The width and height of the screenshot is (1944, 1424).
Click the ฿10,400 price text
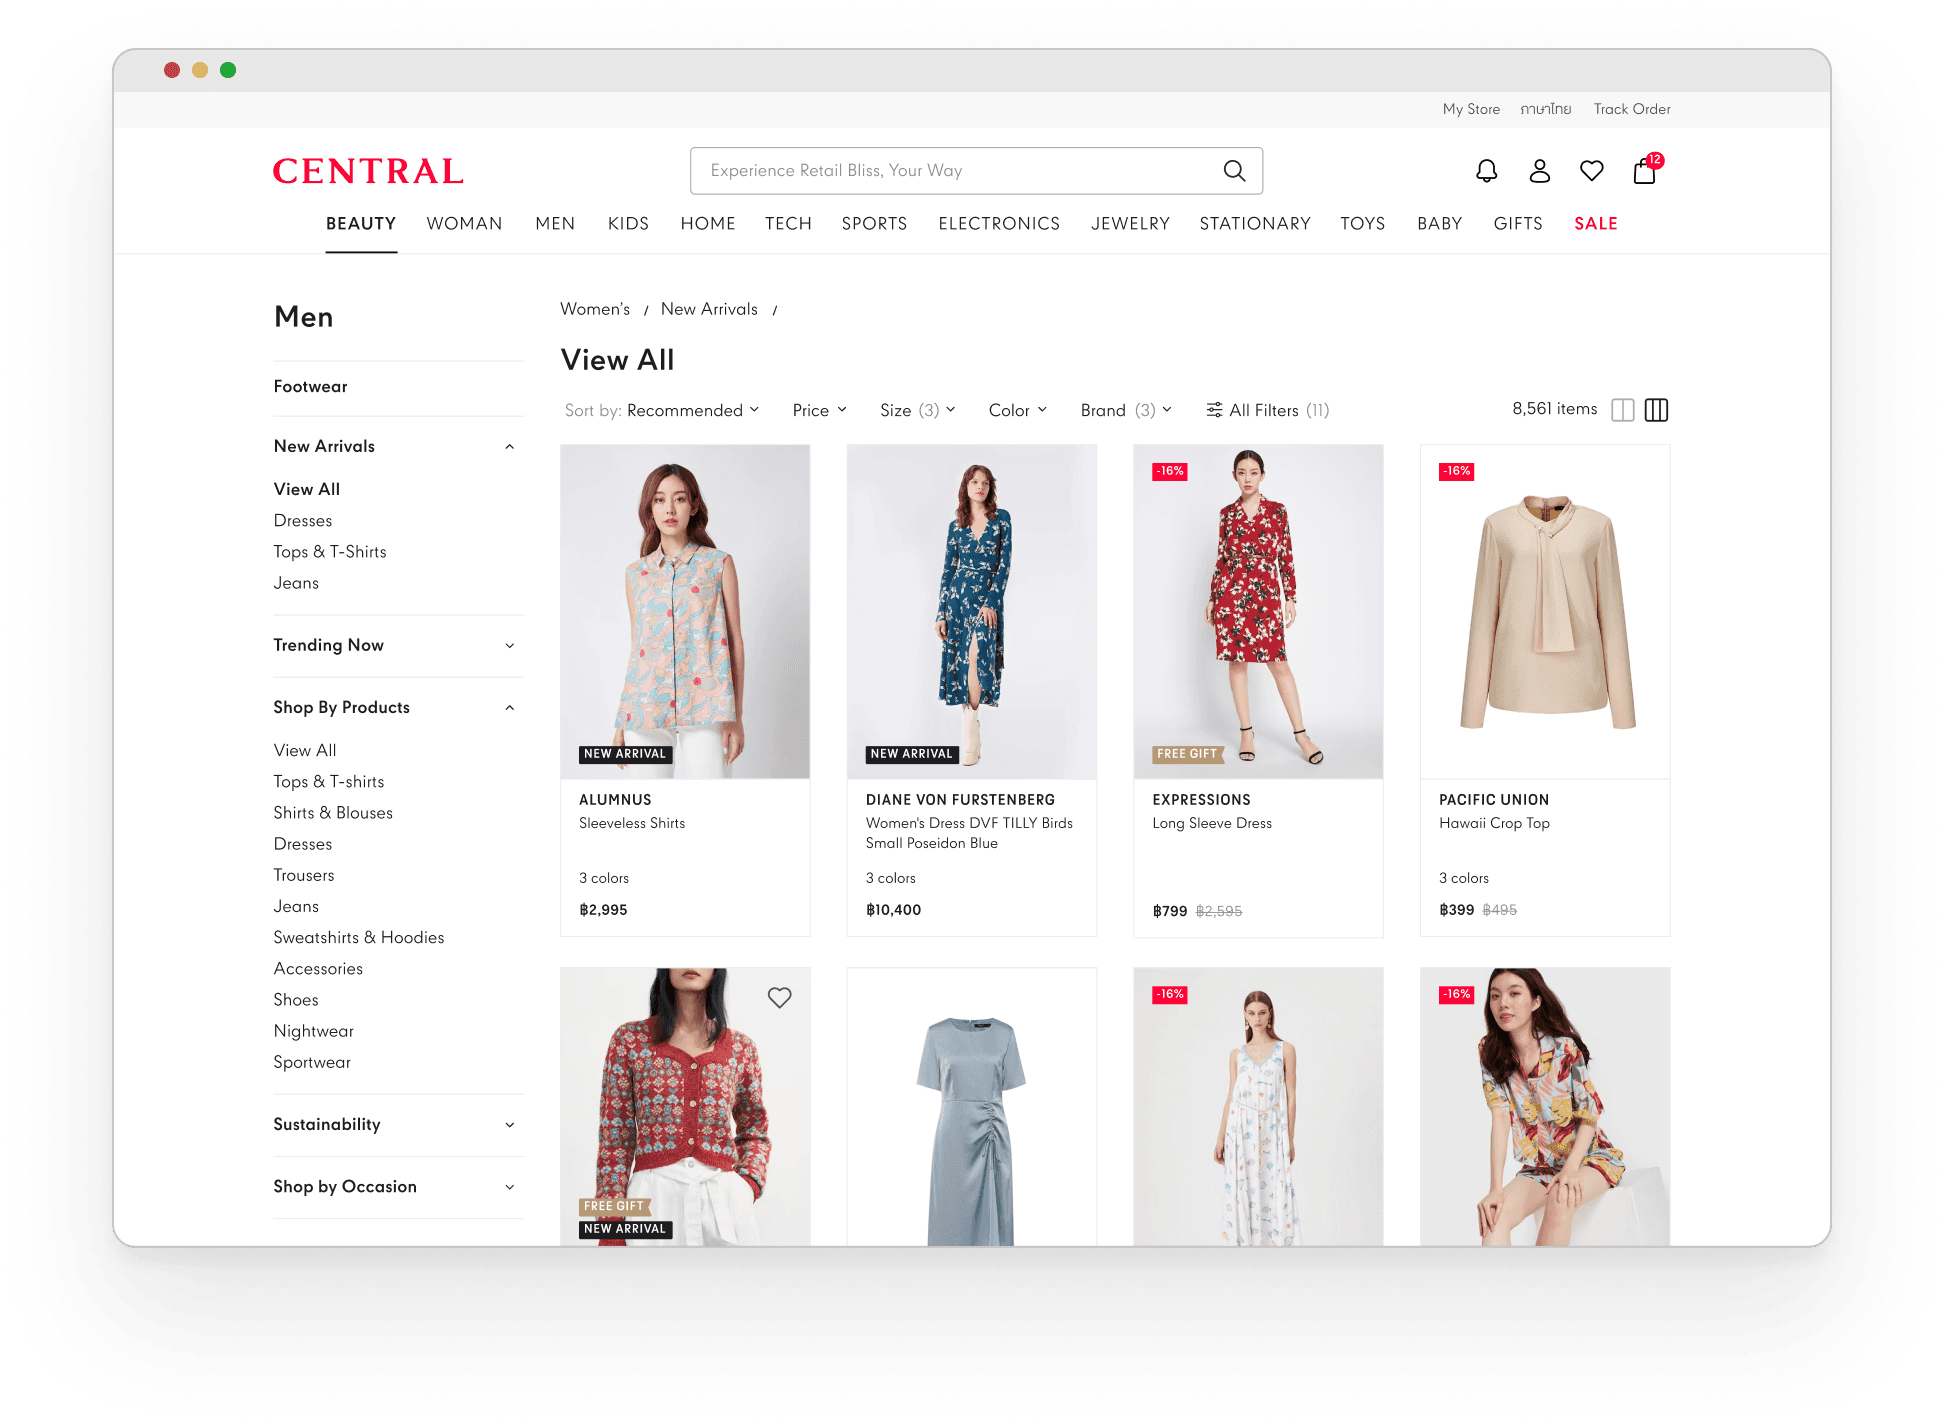click(894, 910)
